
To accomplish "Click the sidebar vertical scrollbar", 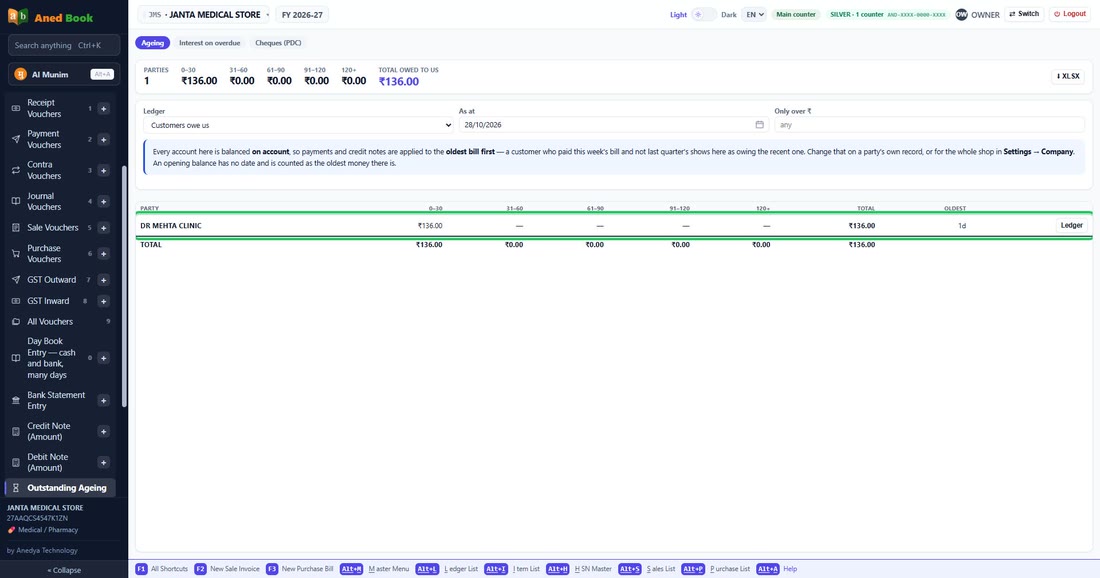I will [x=124, y=286].
